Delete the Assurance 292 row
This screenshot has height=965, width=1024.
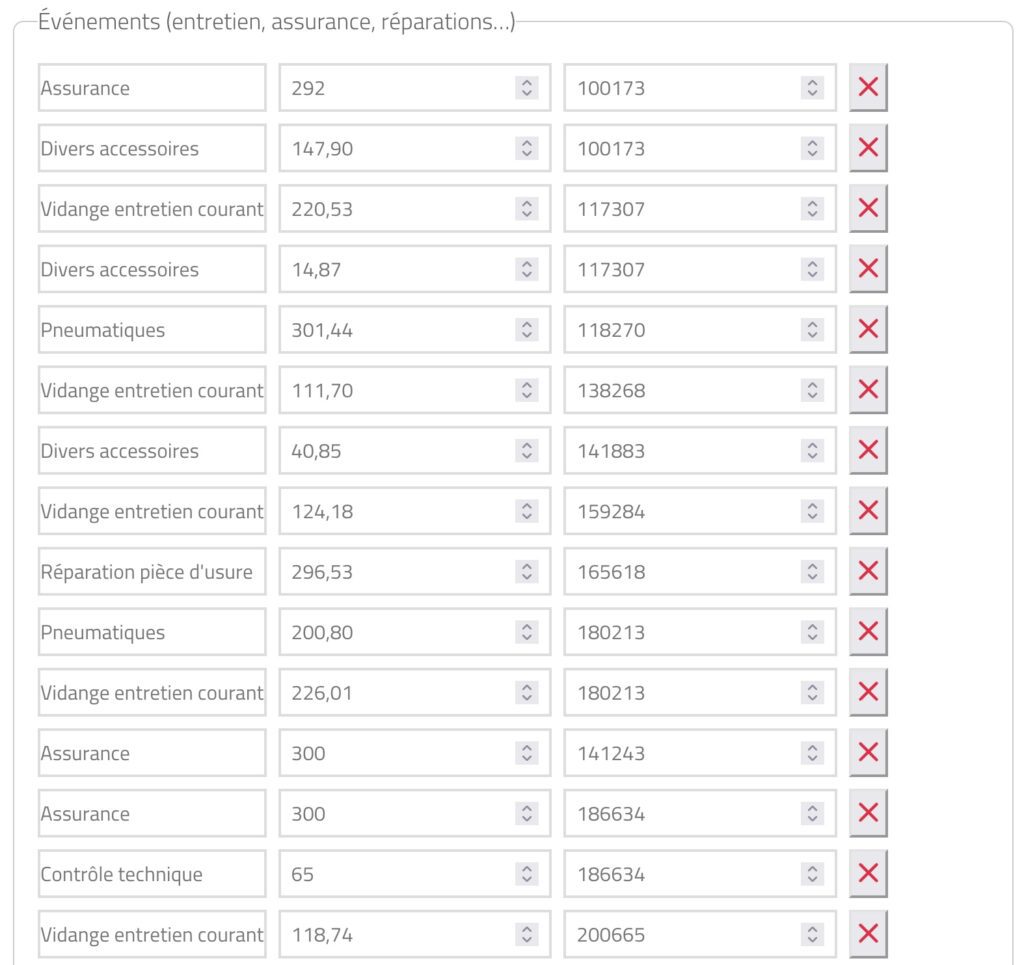point(868,87)
